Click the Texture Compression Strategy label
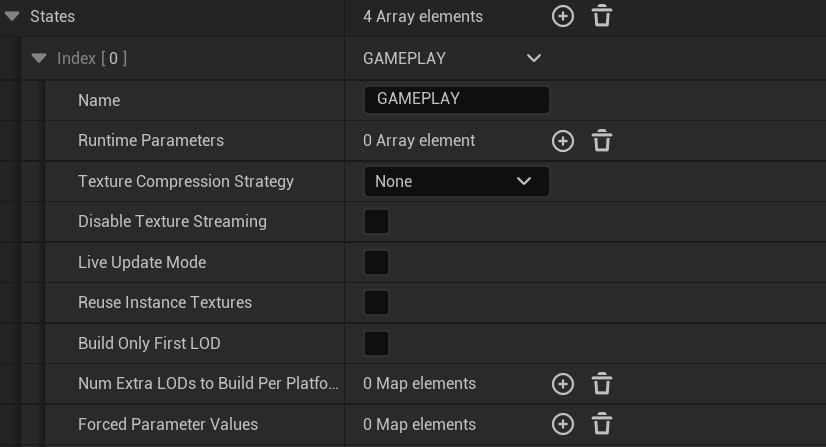Image resolution: width=826 pixels, height=447 pixels. (x=185, y=182)
